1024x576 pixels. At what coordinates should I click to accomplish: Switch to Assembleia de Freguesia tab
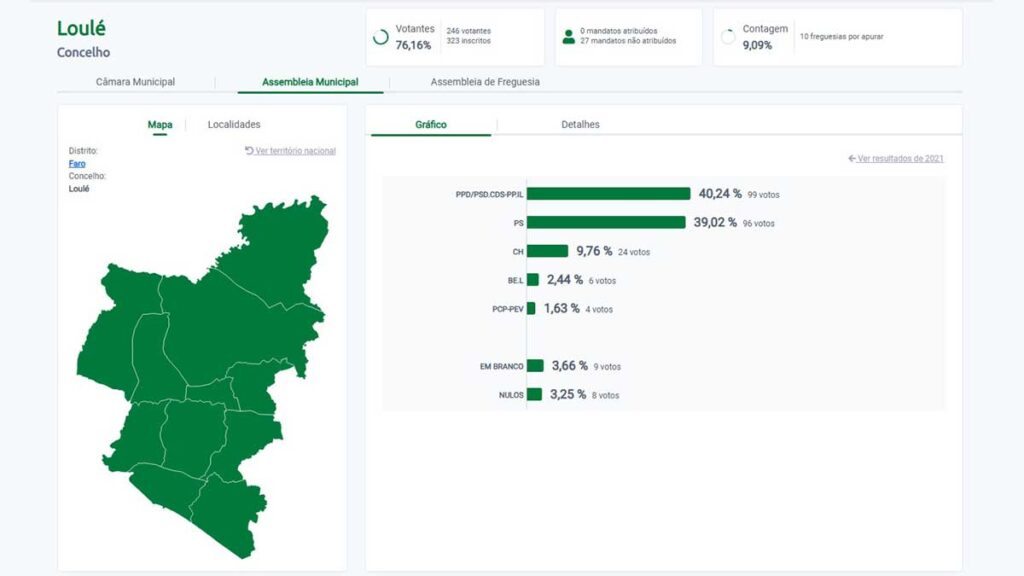click(x=485, y=82)
